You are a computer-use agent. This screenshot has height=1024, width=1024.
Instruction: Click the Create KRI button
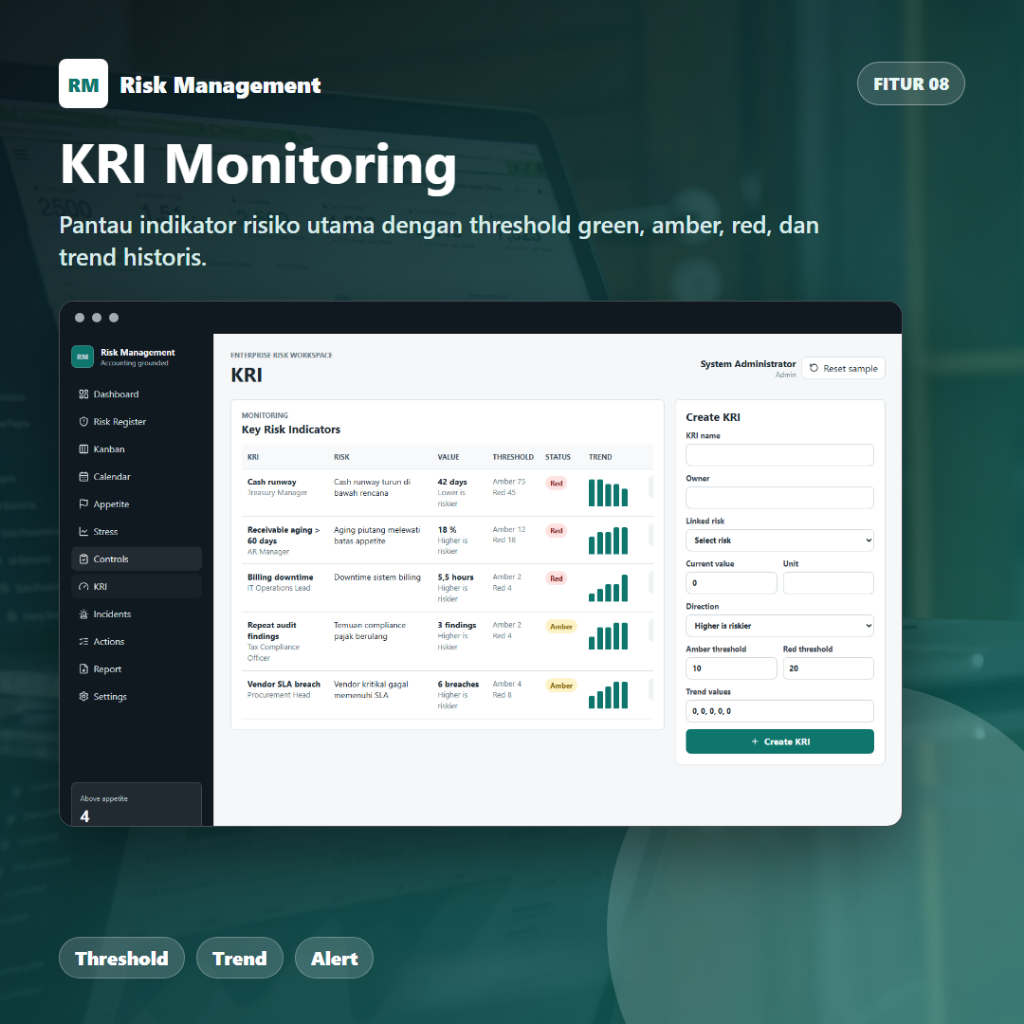[x=779, y=741]
